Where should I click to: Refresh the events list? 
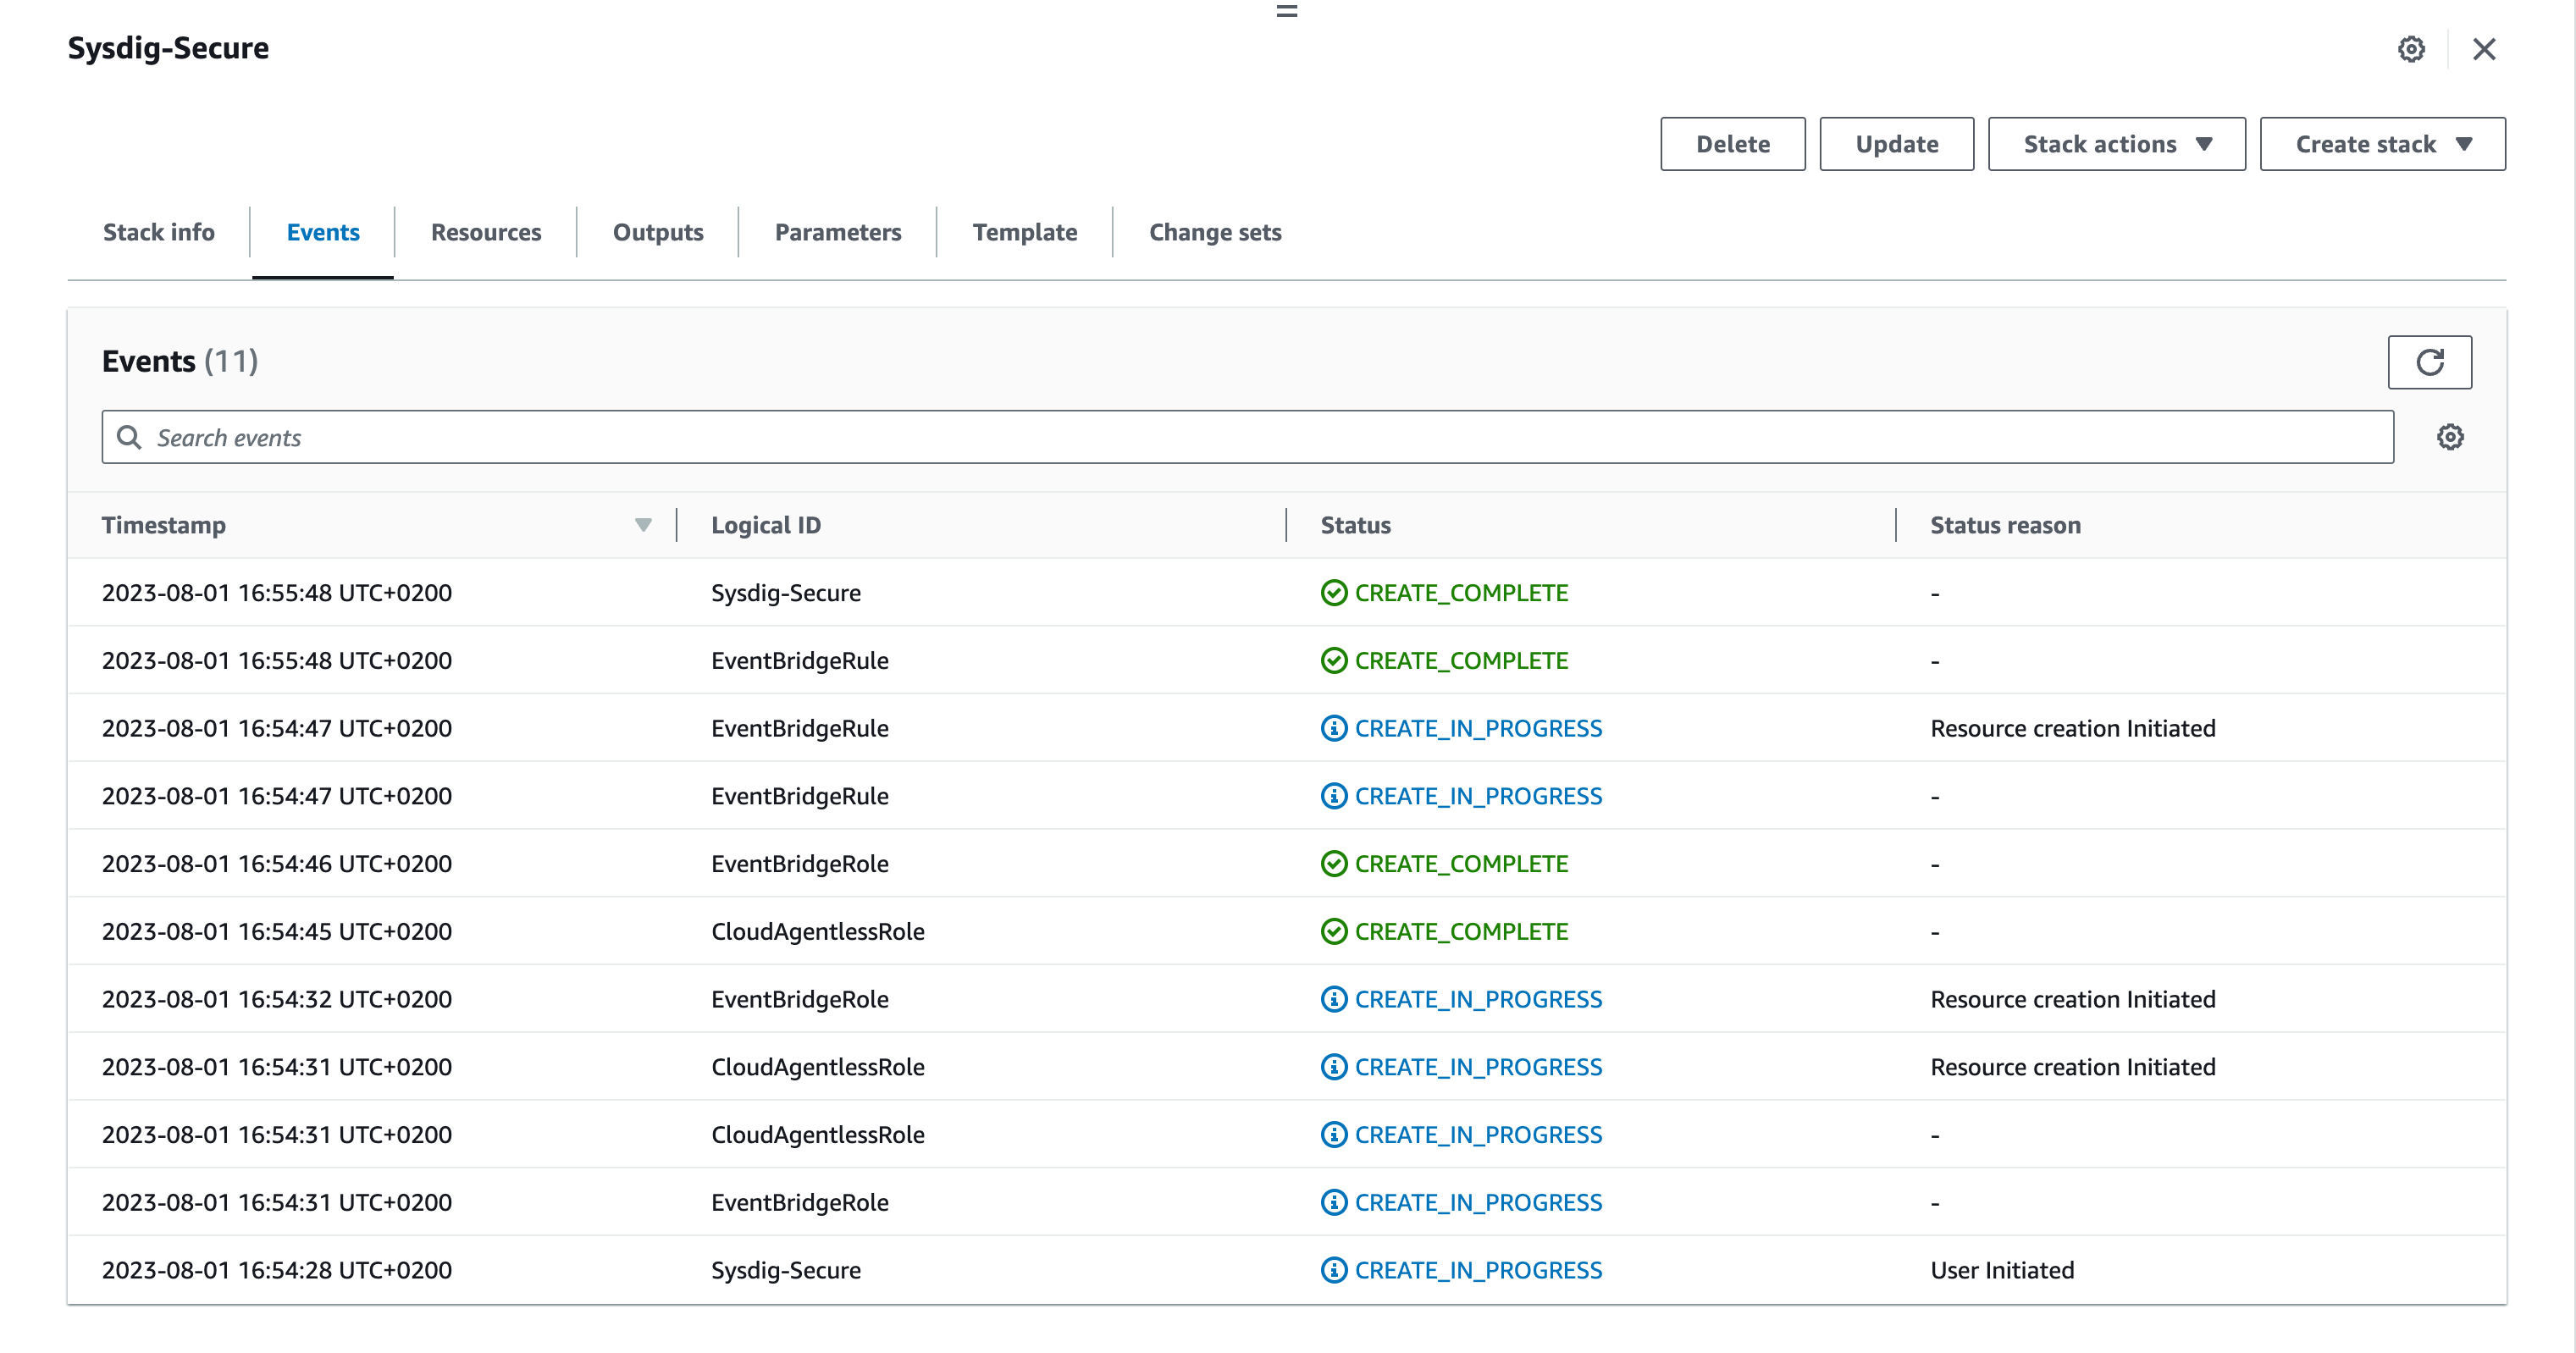[2430, 362]
